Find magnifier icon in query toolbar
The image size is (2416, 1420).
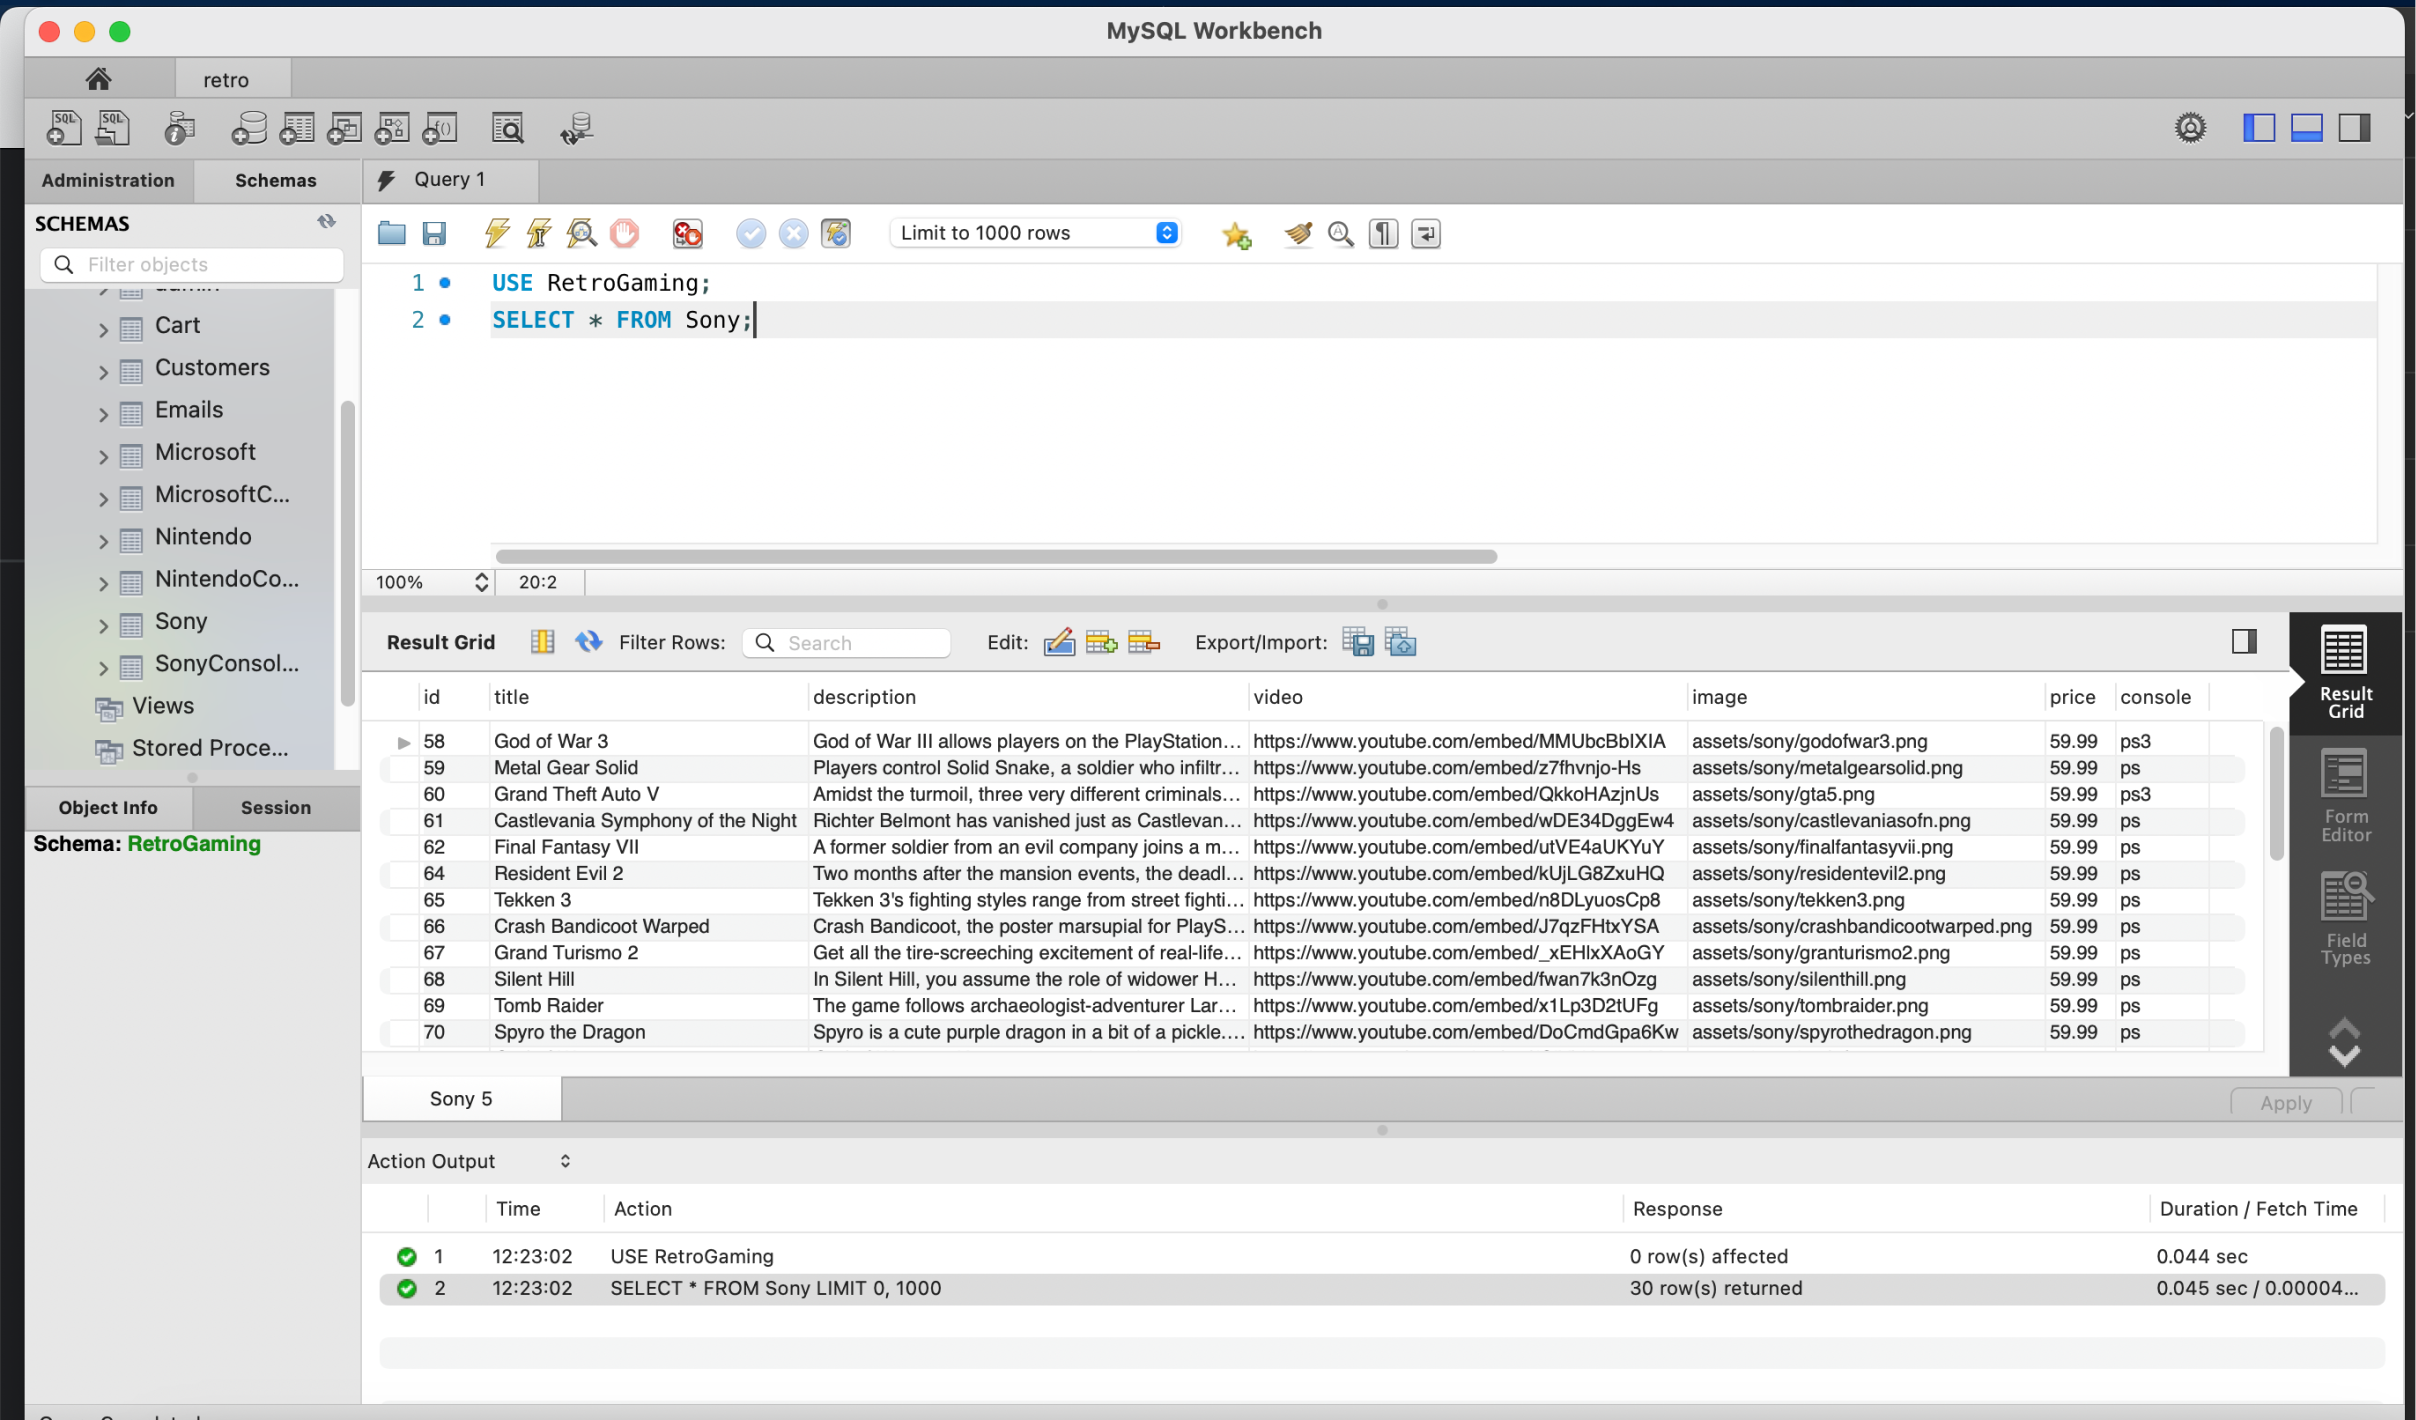click(x=1341, y=234)
